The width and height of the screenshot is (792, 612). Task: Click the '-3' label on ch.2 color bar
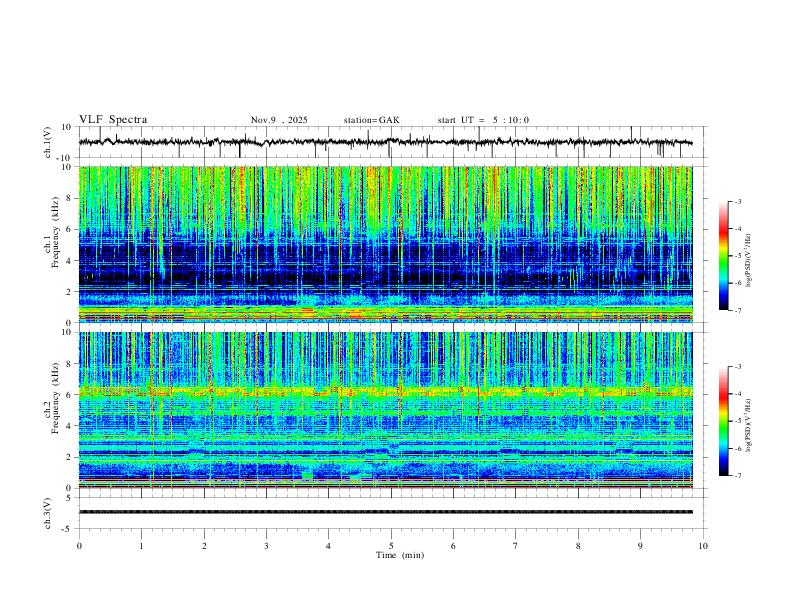click(737, 367)
